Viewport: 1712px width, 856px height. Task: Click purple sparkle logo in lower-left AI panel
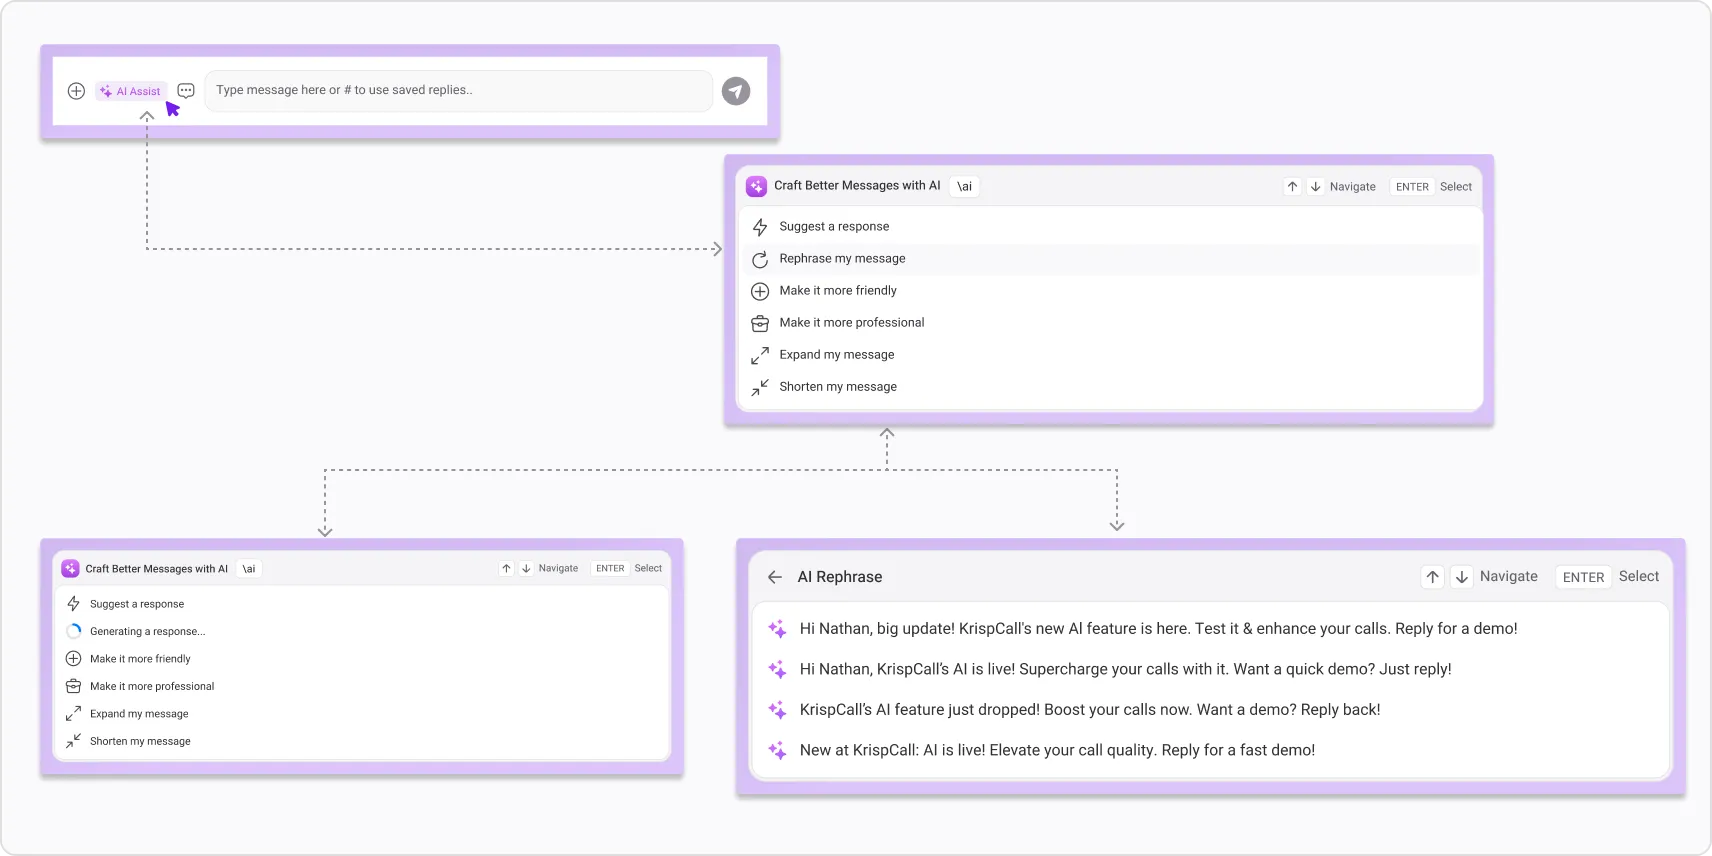pyautogui.click(x=70, y=568)
